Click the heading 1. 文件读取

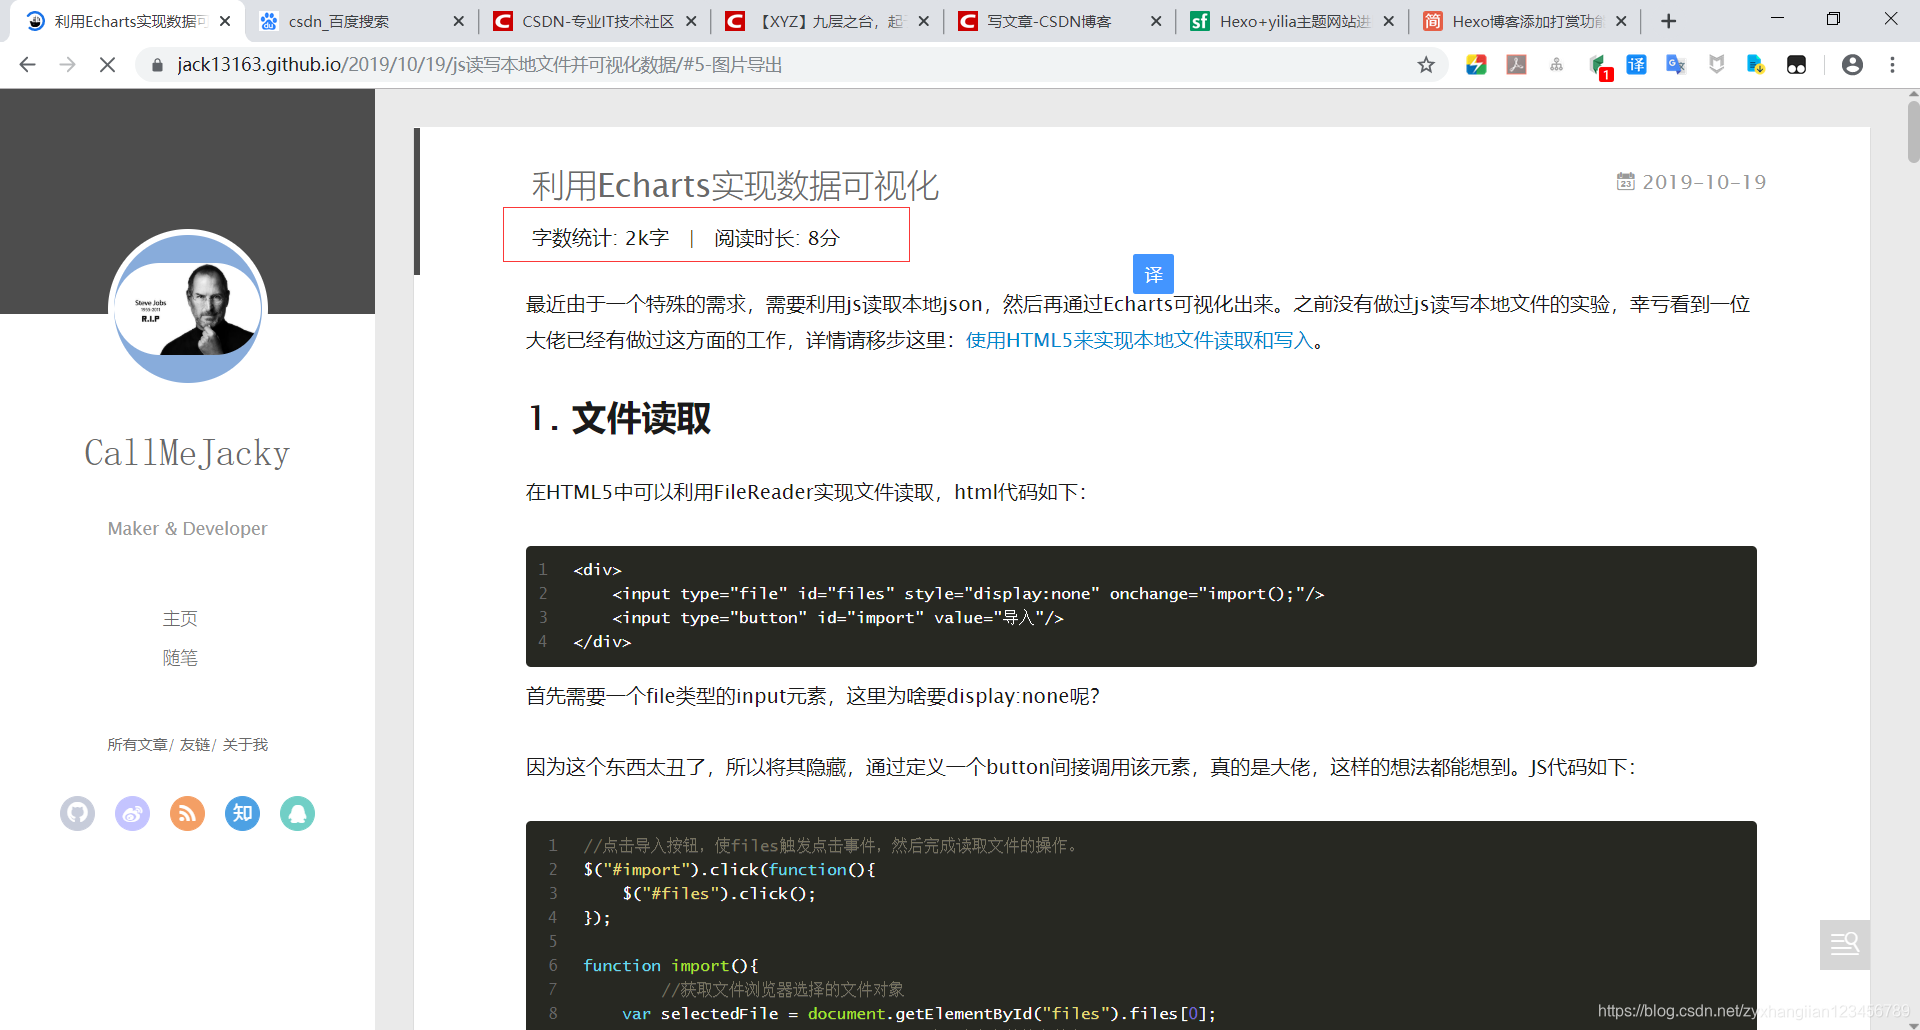(x=619, y=419)
